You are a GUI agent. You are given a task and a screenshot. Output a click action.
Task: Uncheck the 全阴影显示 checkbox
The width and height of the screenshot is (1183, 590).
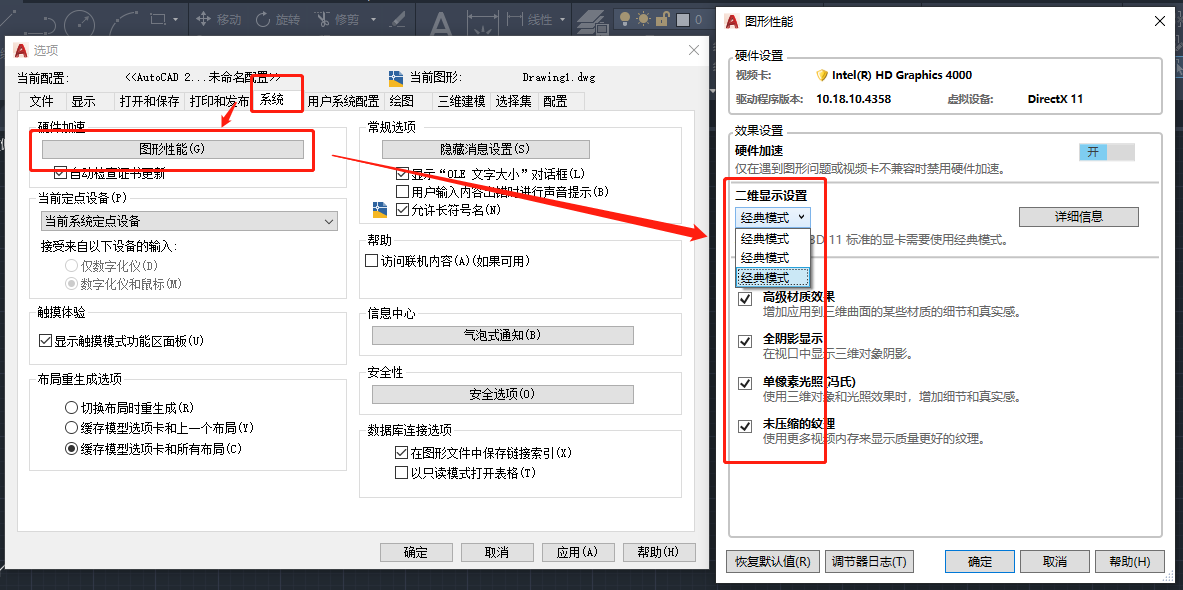tap(744, 342)
